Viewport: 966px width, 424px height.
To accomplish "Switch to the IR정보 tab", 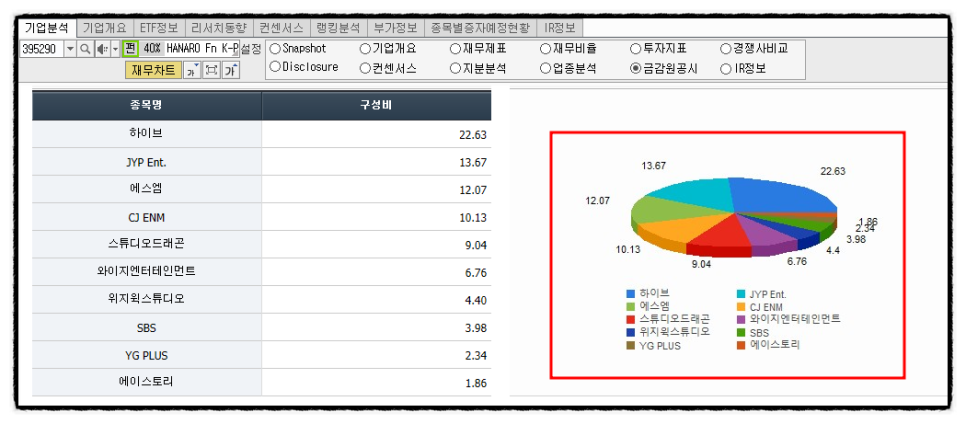I will (559, 28).
